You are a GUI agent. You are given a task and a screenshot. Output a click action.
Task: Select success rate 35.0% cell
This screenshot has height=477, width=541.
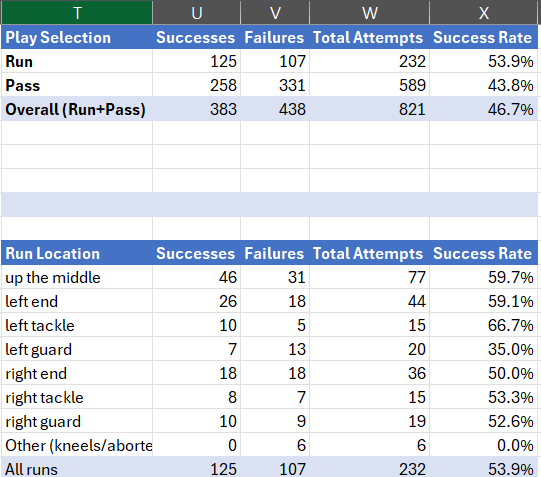coord(484,349)
